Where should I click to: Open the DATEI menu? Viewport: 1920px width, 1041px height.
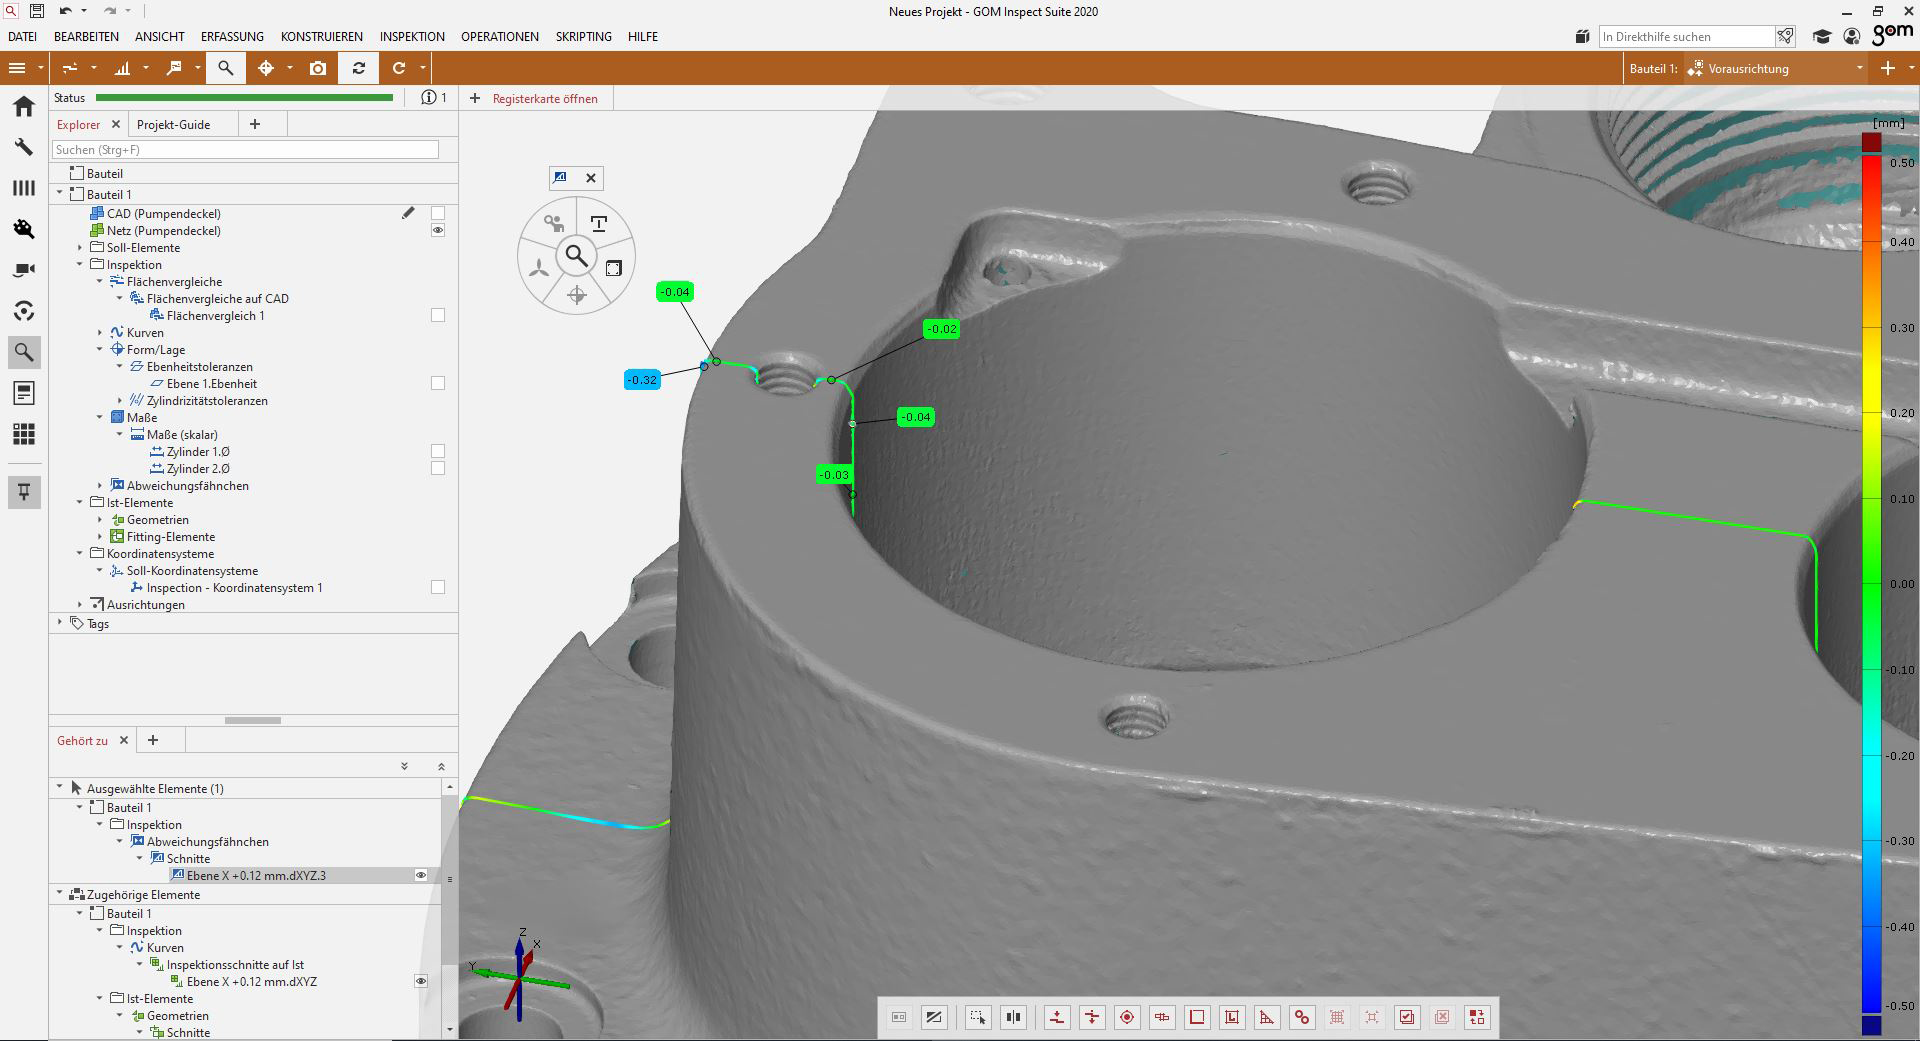click(22, 37)
